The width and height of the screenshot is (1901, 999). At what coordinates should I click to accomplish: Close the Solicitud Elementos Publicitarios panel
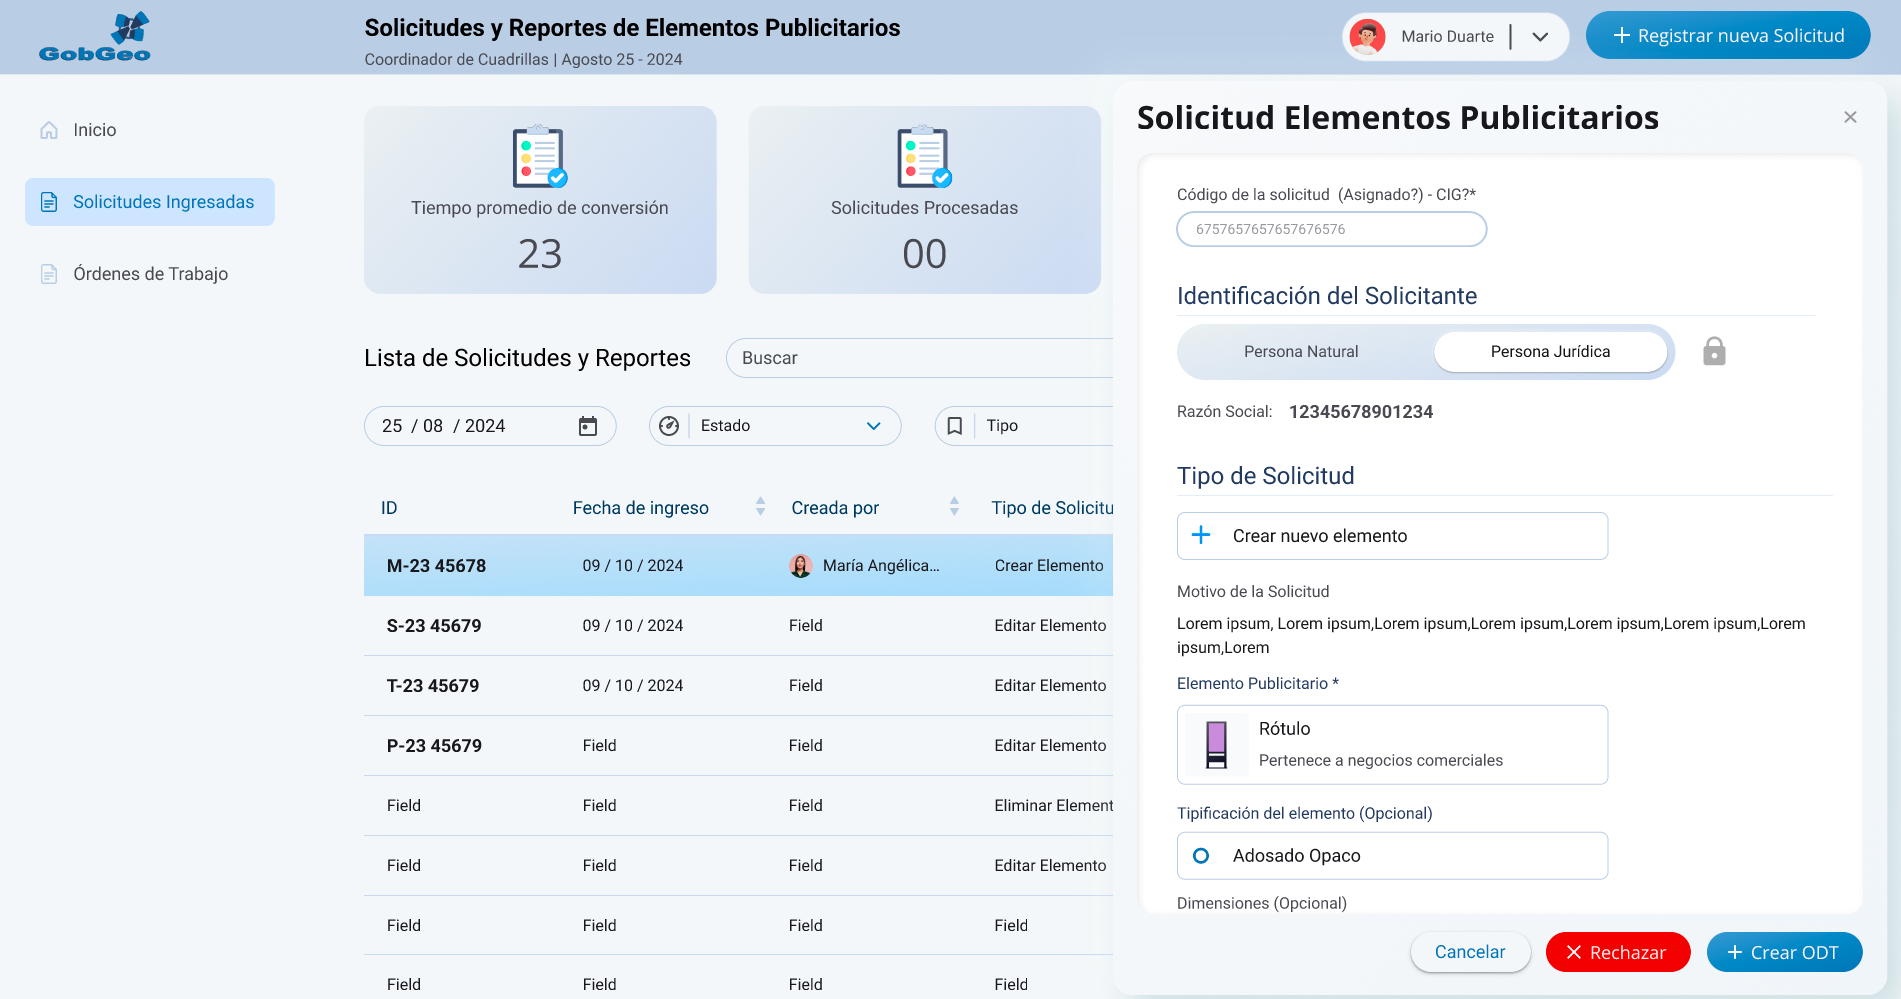pyautogui.click(x=1850, y=117)
